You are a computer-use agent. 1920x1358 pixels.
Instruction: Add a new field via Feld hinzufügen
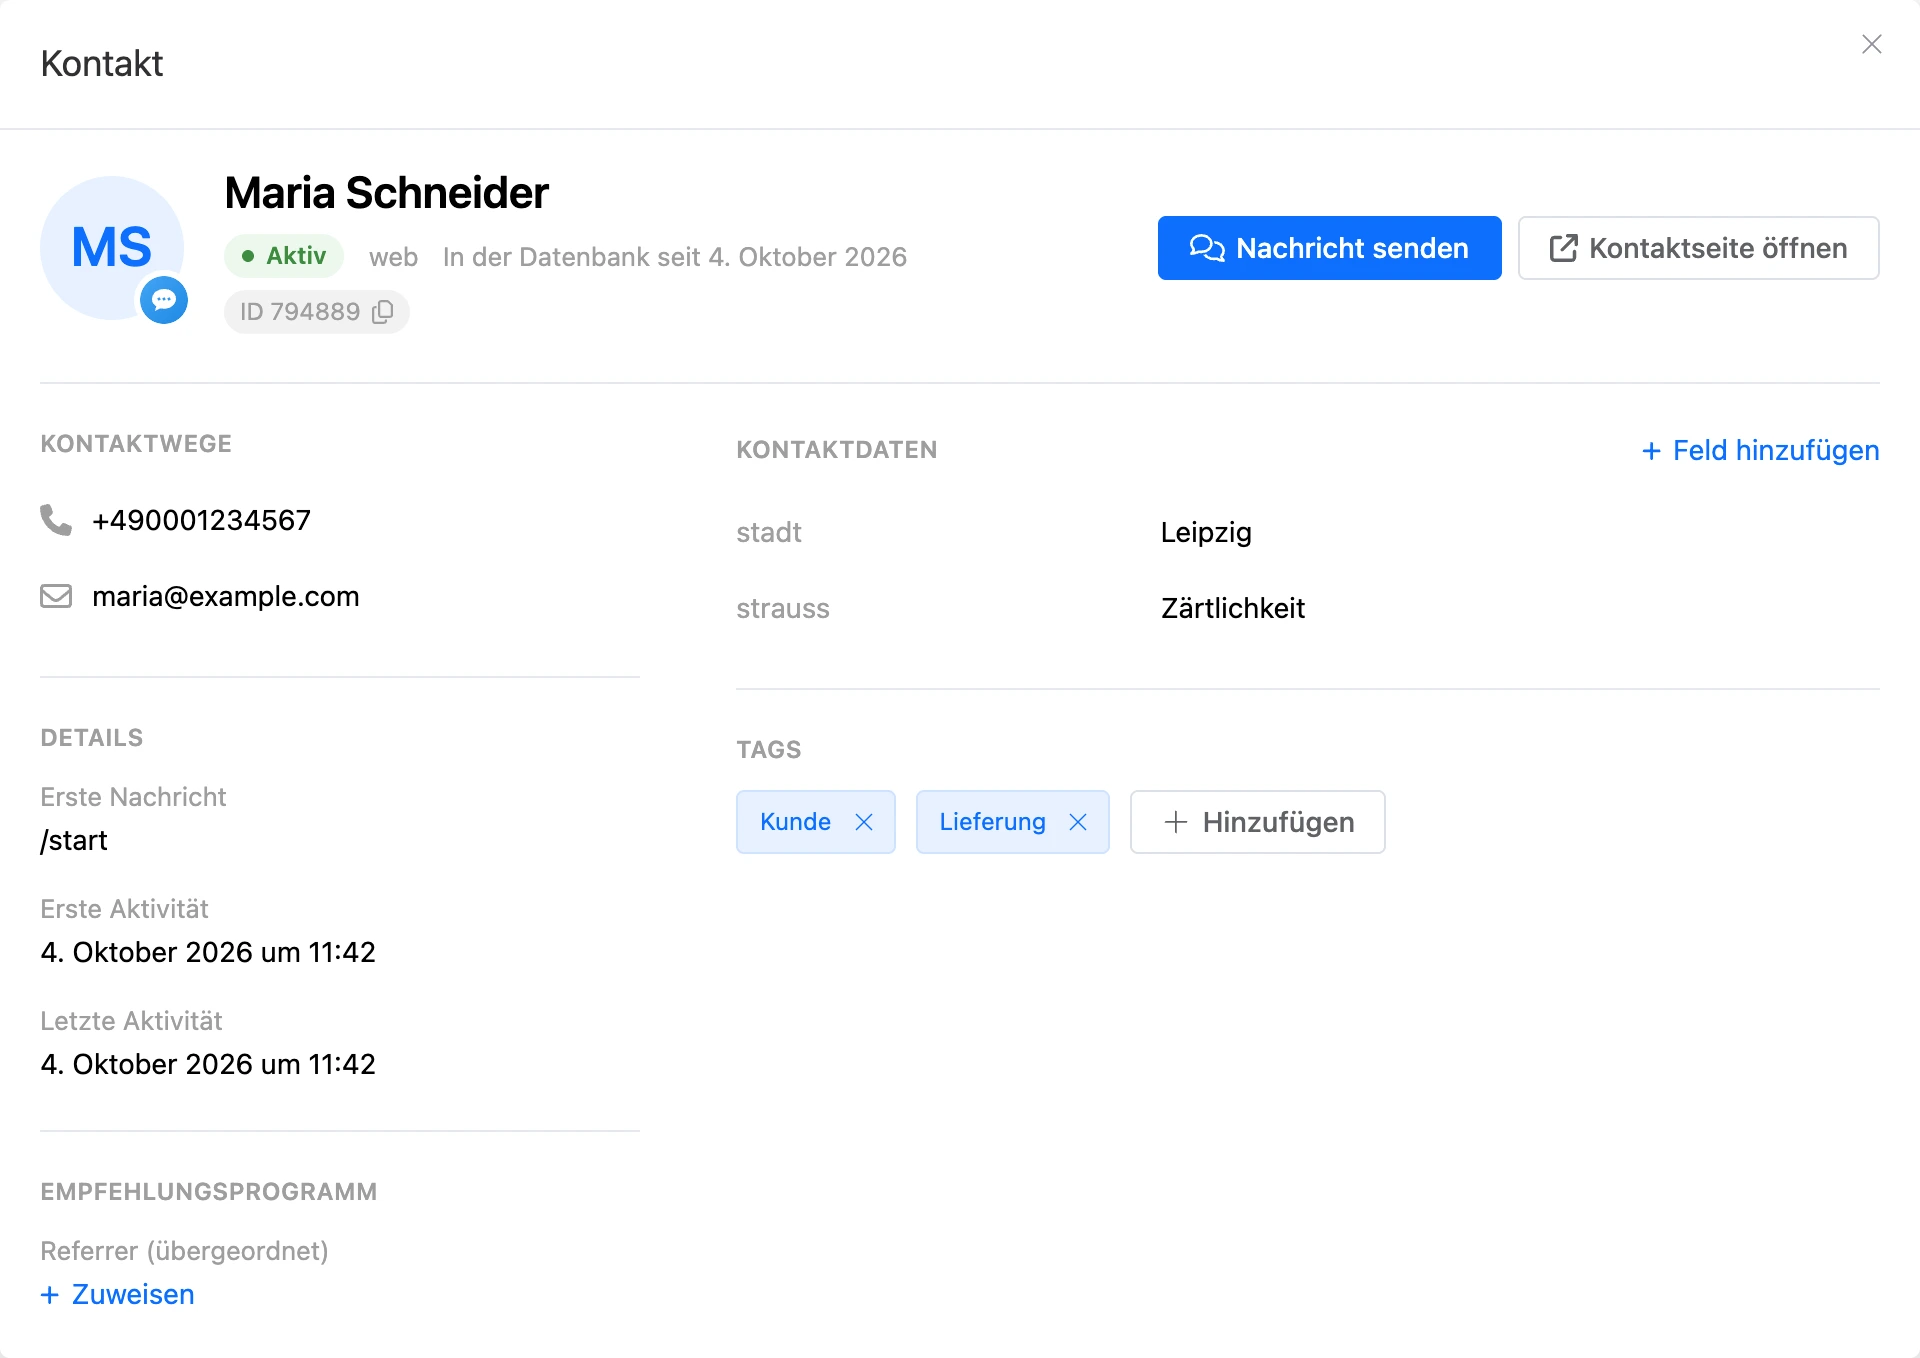click(x=1761, y=450)
